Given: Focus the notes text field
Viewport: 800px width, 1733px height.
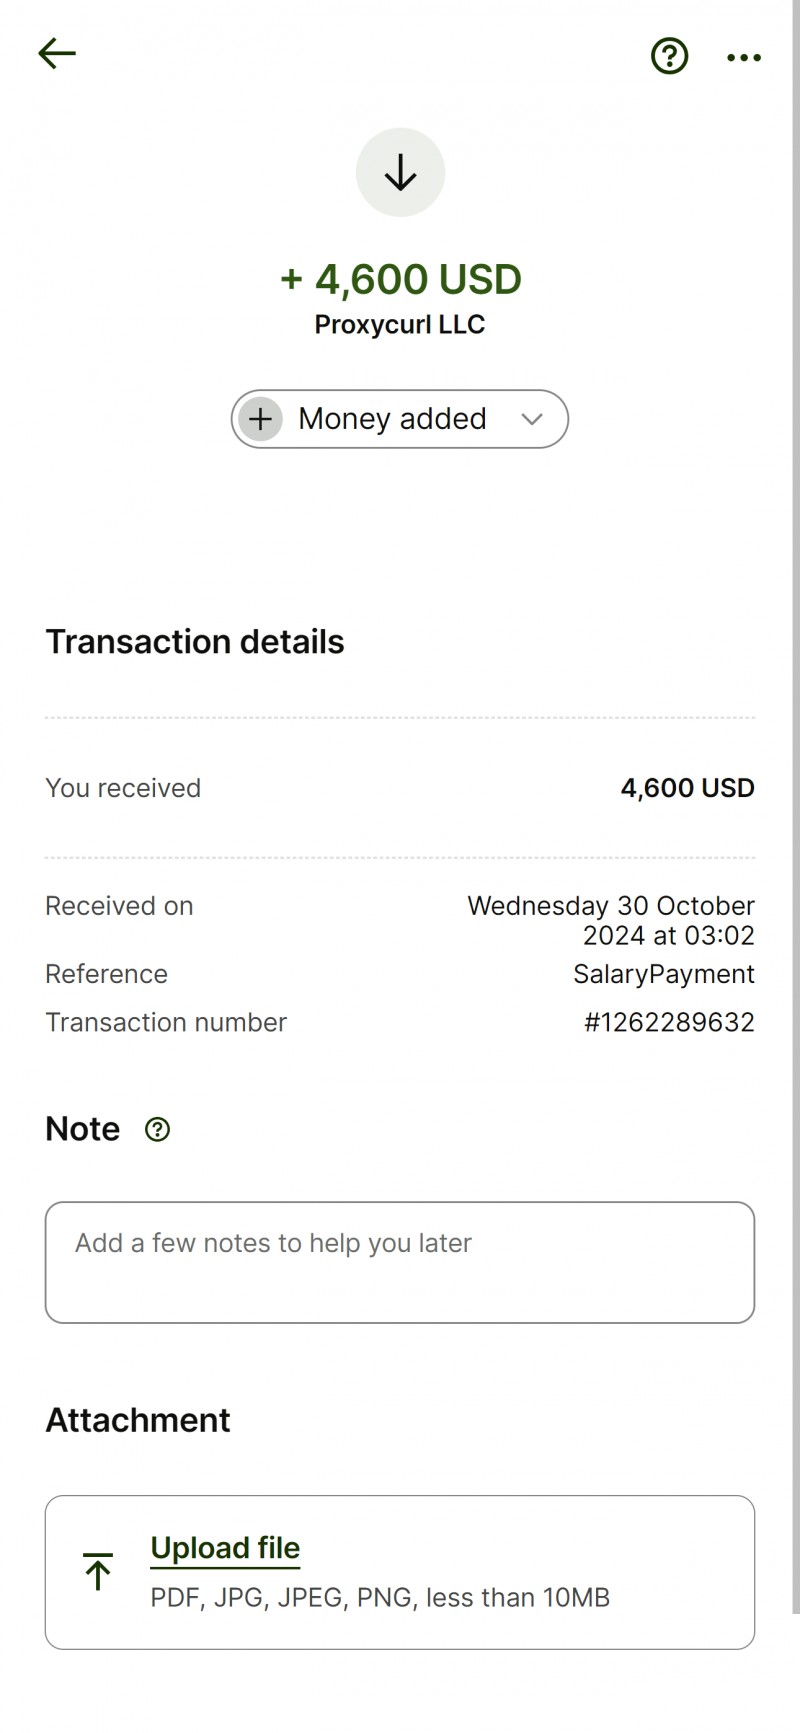Looking at the screenshot, I should pos(400,1262).
